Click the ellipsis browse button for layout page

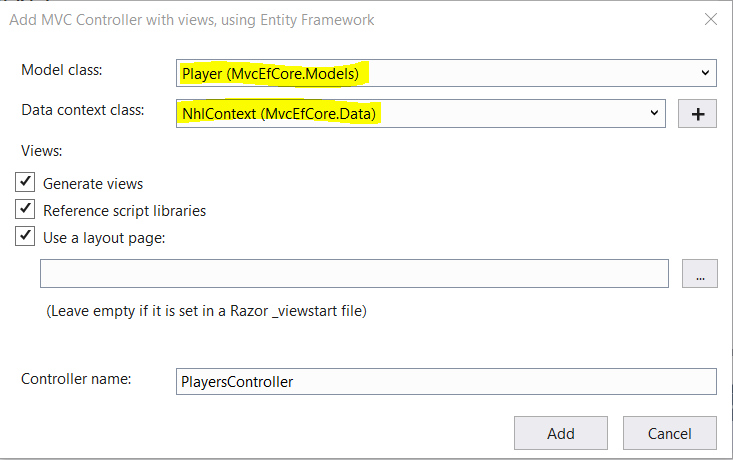click(700, 273)
